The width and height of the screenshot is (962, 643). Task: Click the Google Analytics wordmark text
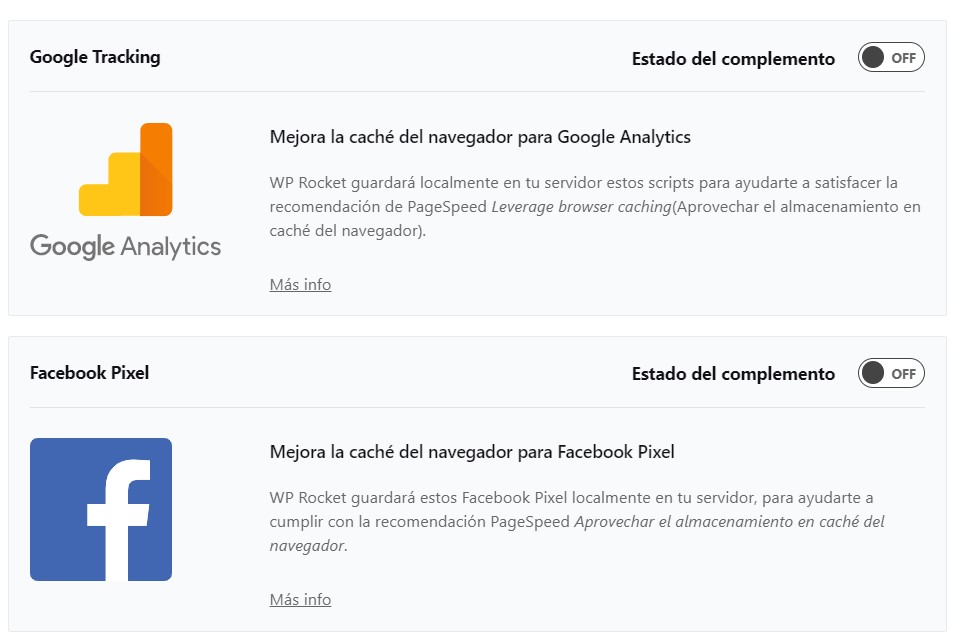click(x=125, y=246)
